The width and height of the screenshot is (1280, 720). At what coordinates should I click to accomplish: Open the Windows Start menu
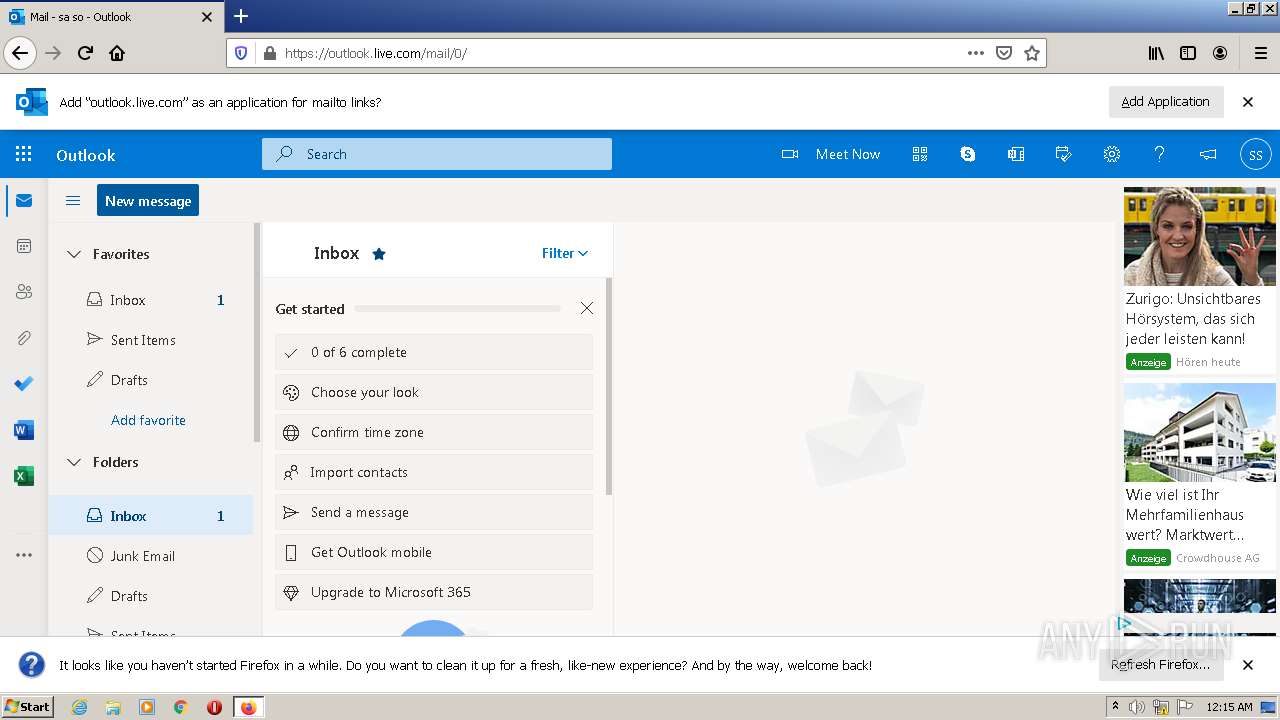coord(27,706)
